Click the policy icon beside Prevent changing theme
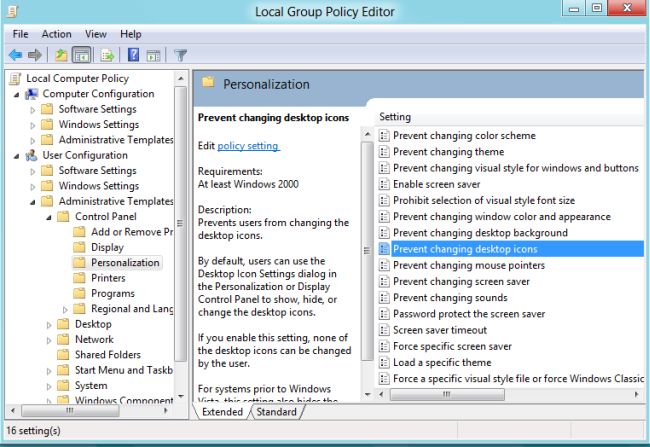The image size is (650, 447). 384,152
